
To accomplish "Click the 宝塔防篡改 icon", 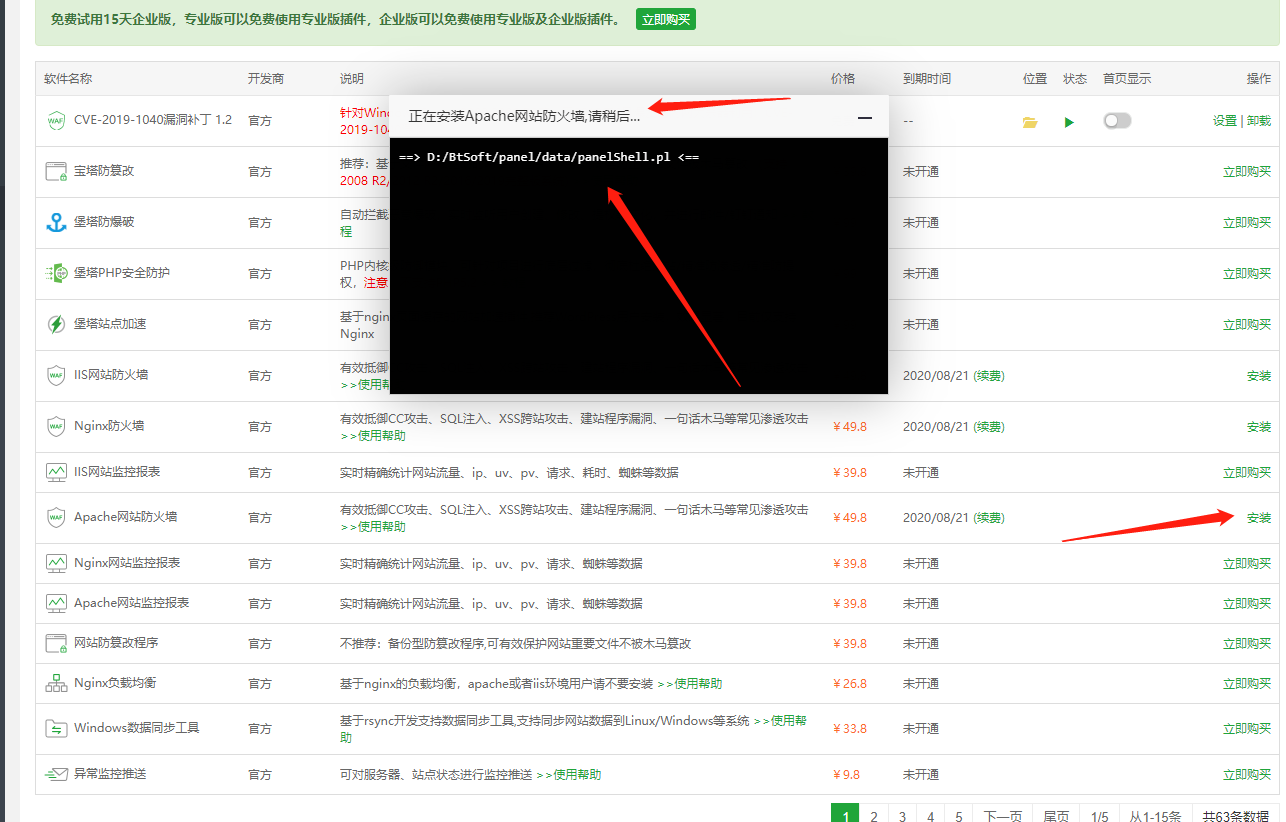I will tap(56, 171).
